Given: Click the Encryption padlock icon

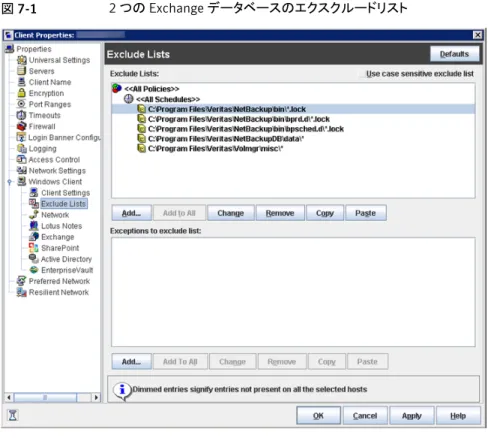Looking at the screenshot, I should tap(22, 93).
